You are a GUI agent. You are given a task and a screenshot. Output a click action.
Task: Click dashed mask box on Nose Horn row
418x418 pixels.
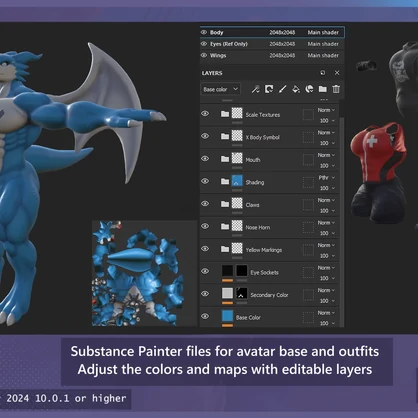click(x=308, y=227)
